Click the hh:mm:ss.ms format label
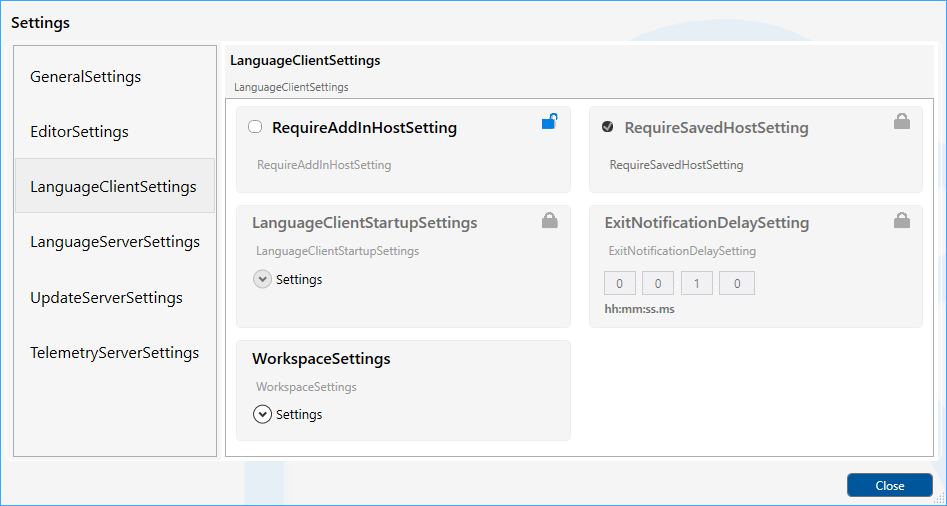 click(x=639, y=309)
